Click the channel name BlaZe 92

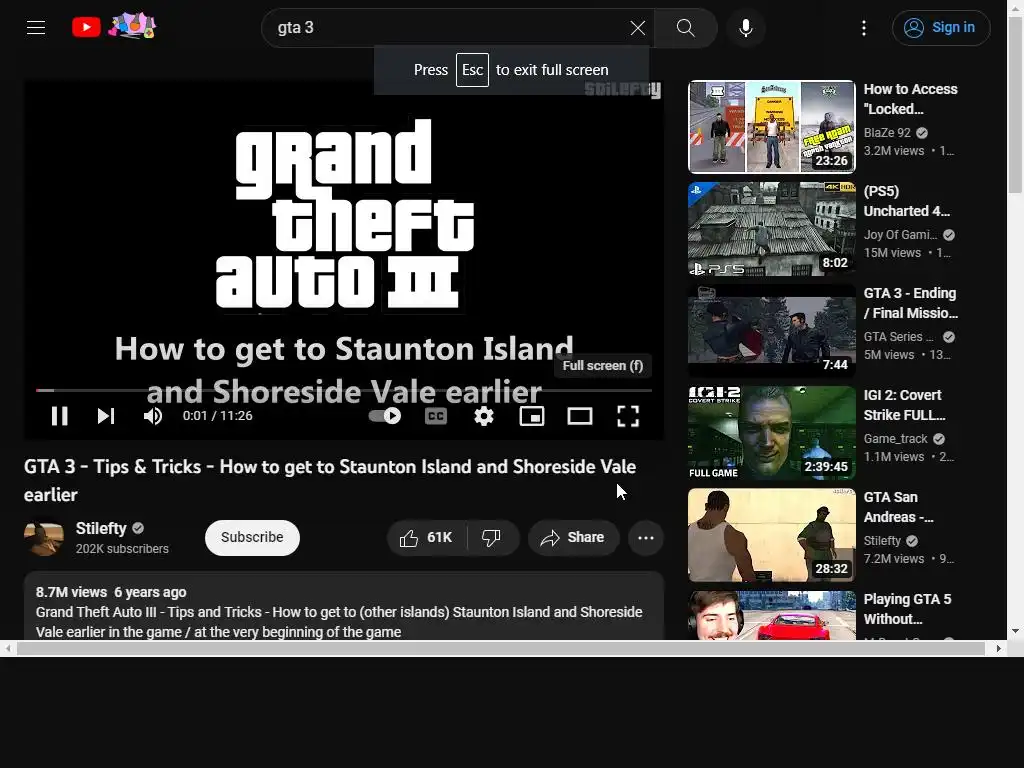887,133
